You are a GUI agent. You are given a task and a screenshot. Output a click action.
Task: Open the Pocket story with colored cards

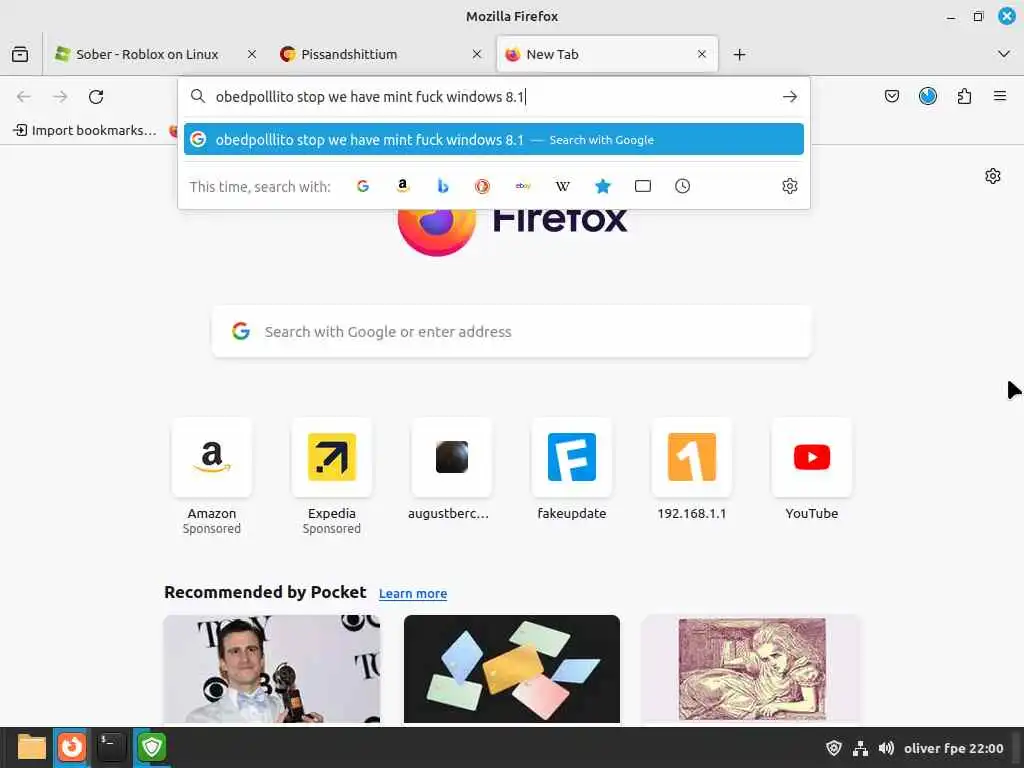pyautogui.click(x=512, y=669)
